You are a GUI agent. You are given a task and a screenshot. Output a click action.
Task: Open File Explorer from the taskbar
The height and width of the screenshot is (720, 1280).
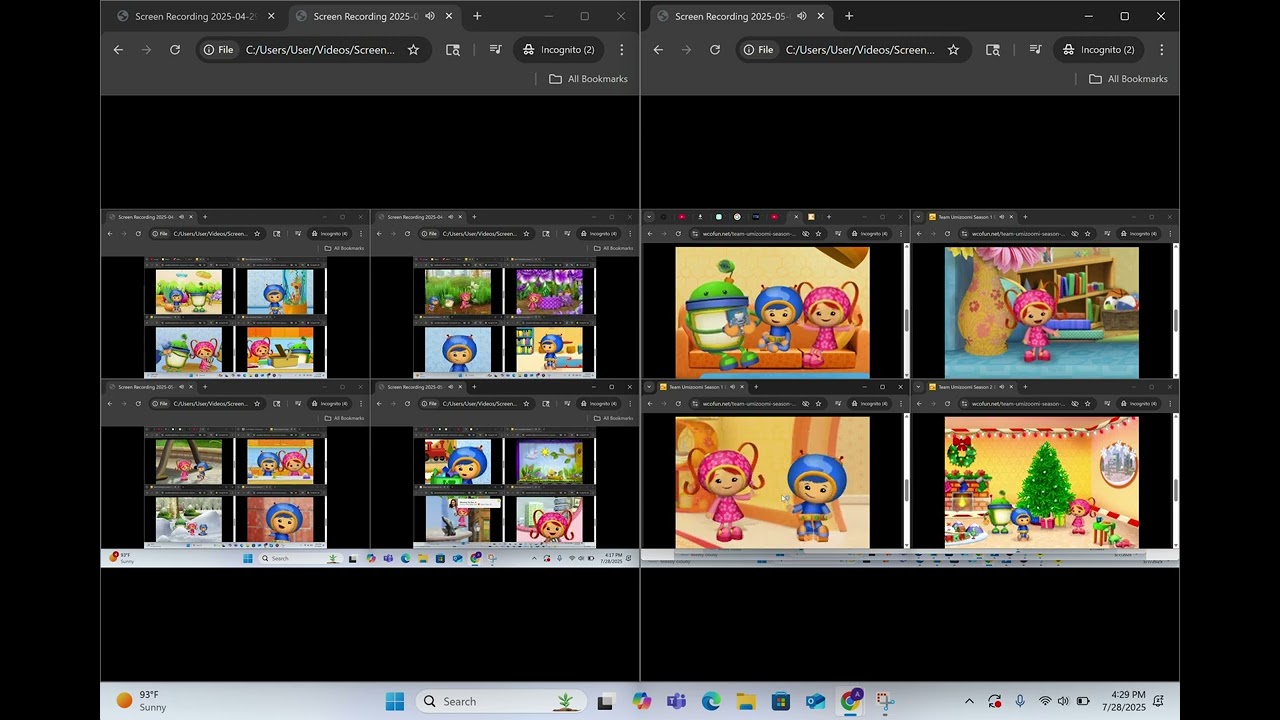click(746, 701)
